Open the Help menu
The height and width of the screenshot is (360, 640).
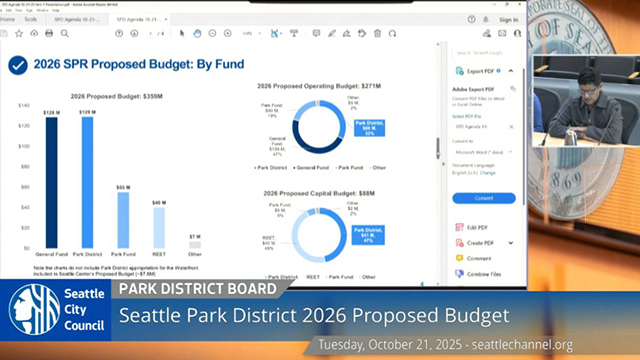click(56, 10)
